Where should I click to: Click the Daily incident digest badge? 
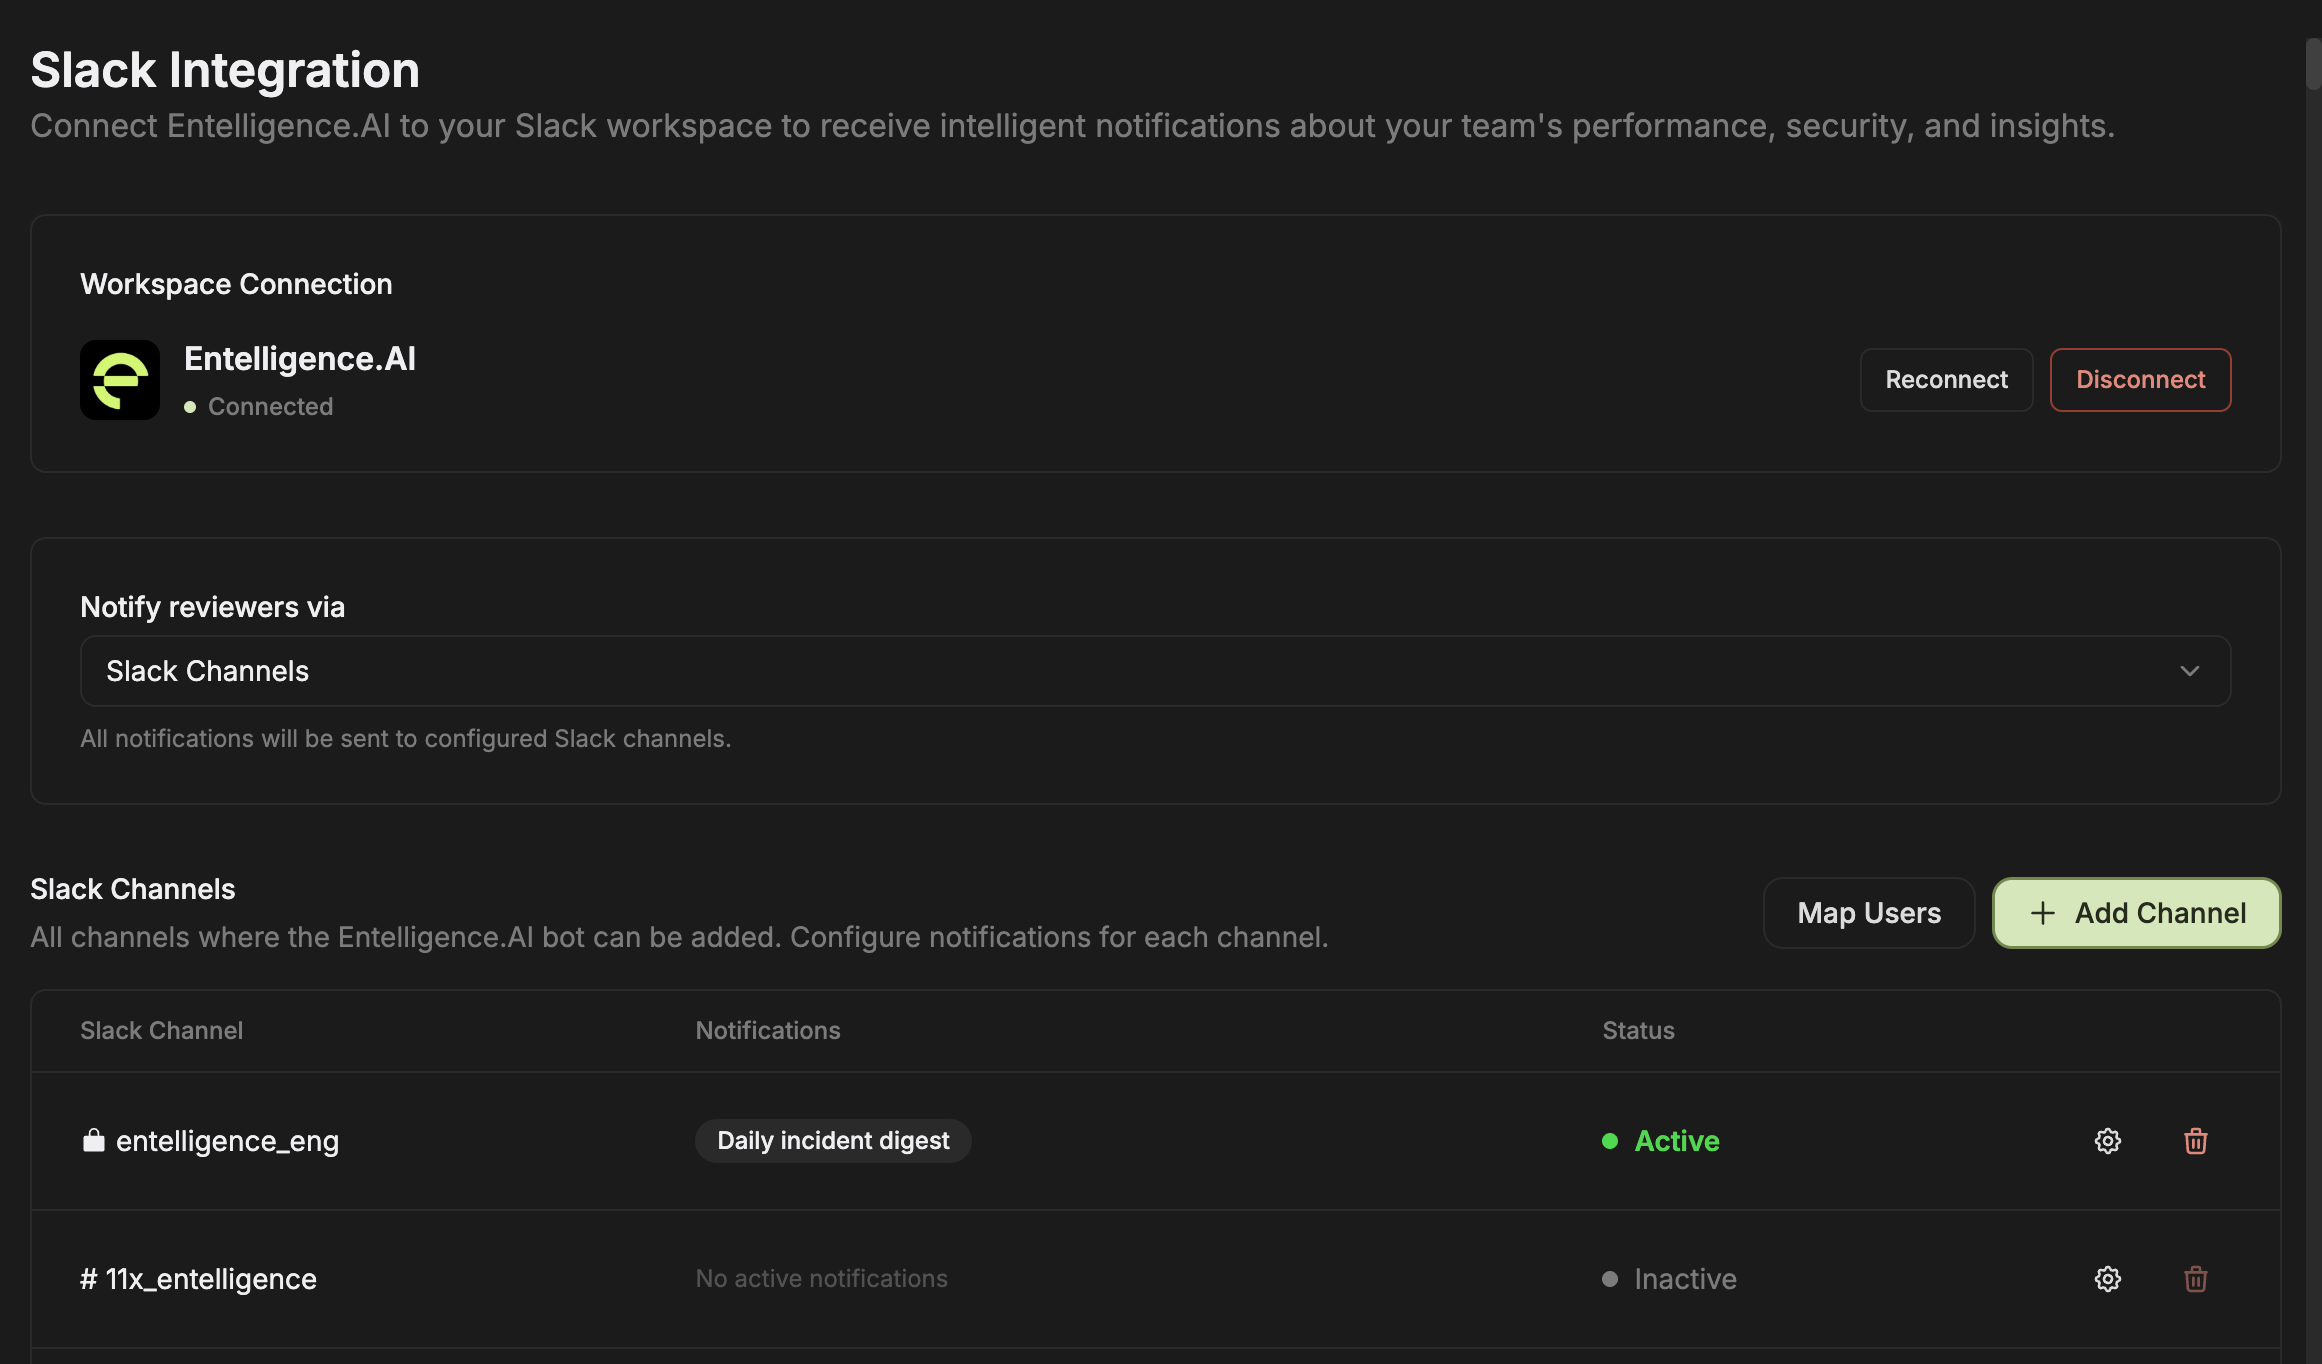pyautogui.click(x=833, y=1141)
